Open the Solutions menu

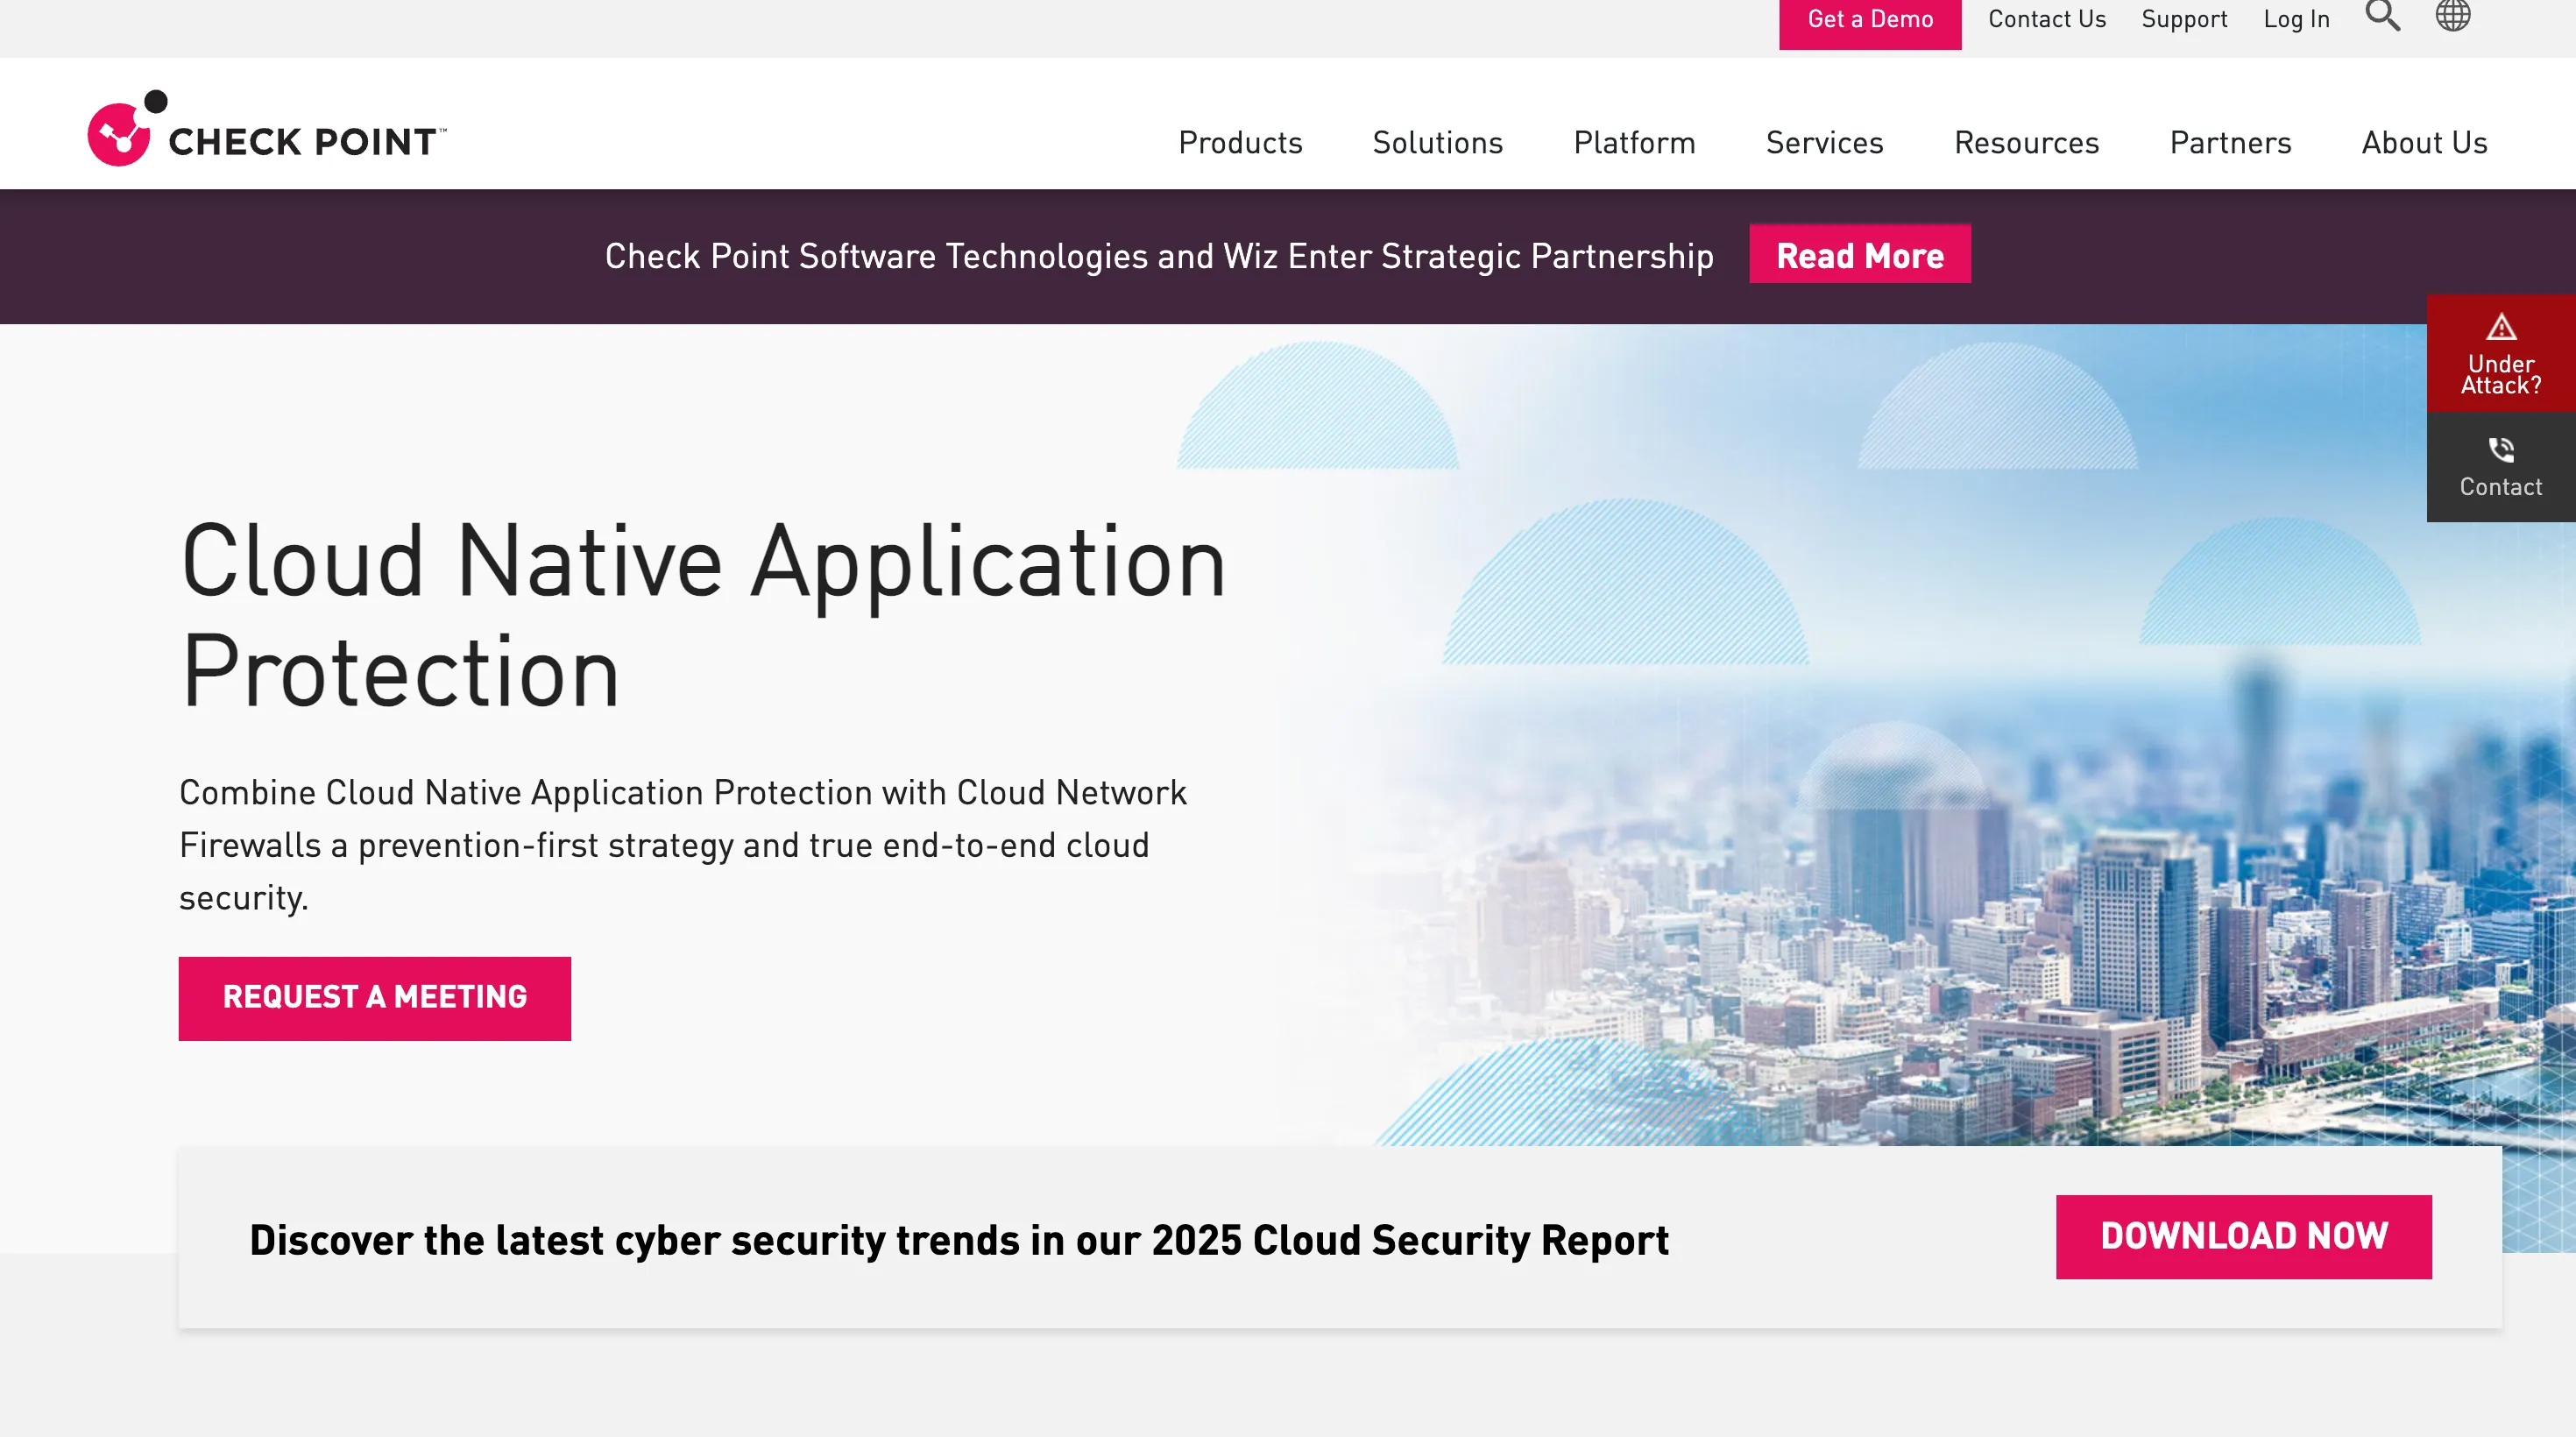pyautogui.click(x=1437, y=143)
